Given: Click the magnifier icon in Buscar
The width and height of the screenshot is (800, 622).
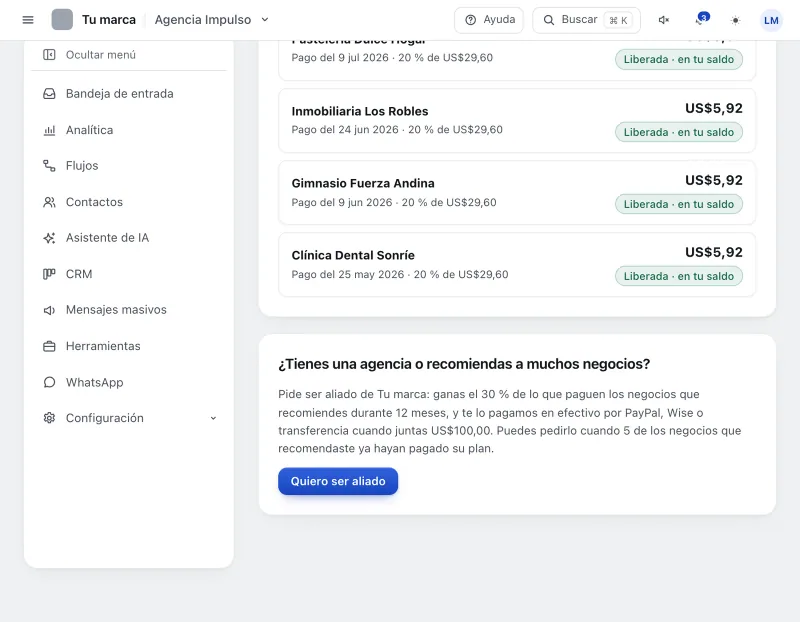Looking at the screenshot, I should click(x=548, y=20).
